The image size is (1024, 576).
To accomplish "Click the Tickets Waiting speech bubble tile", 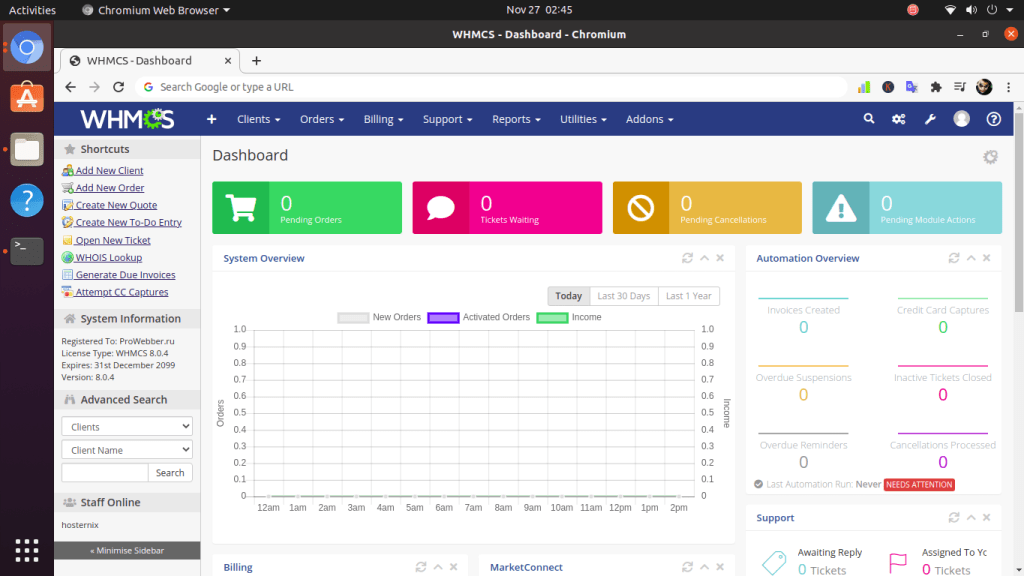I will pos(507,208).
